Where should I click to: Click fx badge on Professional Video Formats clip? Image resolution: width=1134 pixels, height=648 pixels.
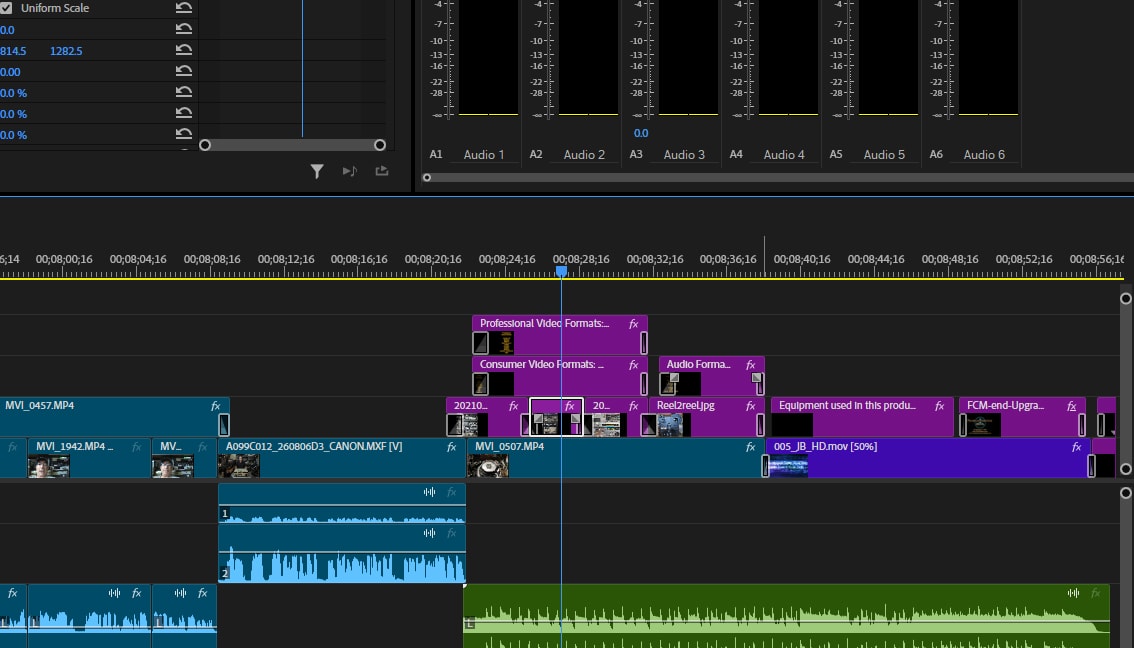pos(634,323)
